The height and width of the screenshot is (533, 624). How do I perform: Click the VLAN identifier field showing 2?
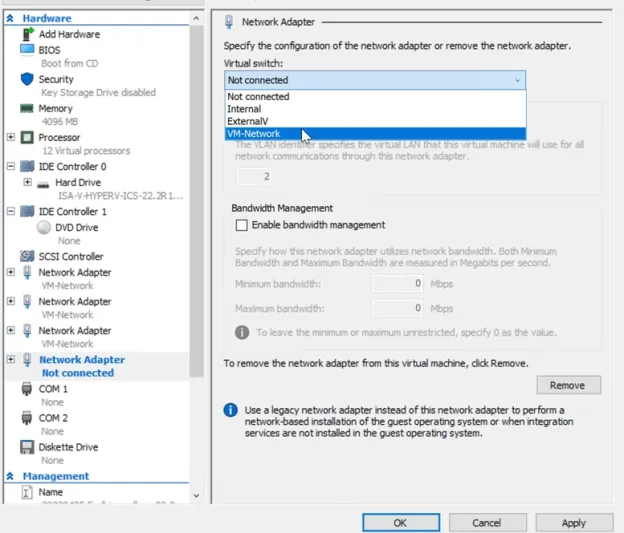click(x=254, y=176)
